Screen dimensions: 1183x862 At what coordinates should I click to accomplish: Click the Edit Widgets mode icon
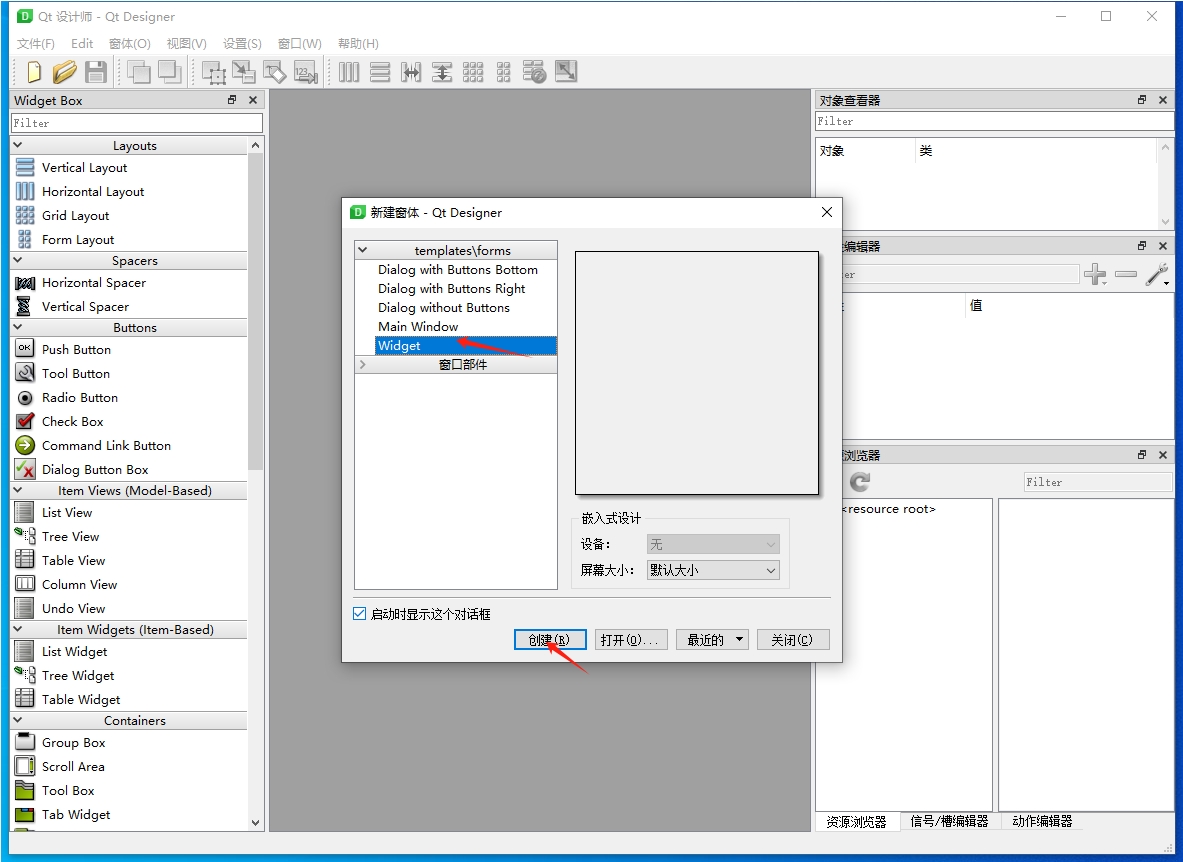[x=214, y=72]
